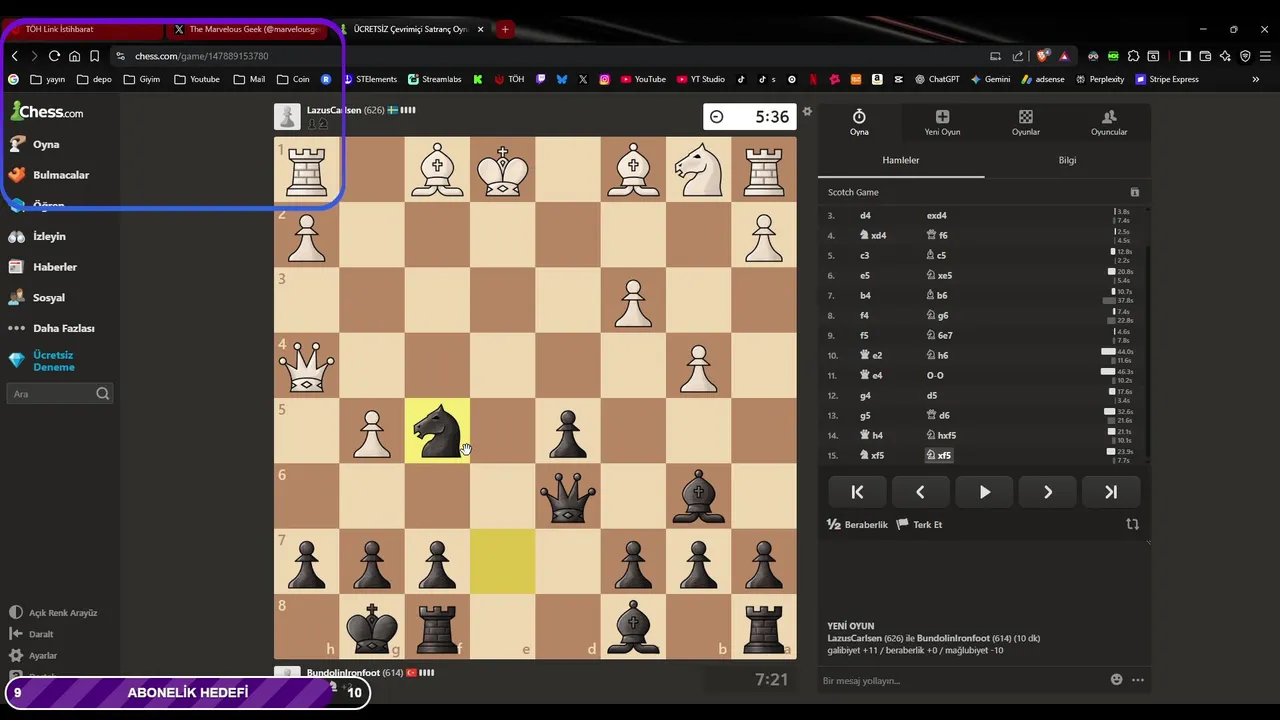This screenshot has width=1280, height=720.
Task: Click the white queen on rank 4
Action: (306, 366)
